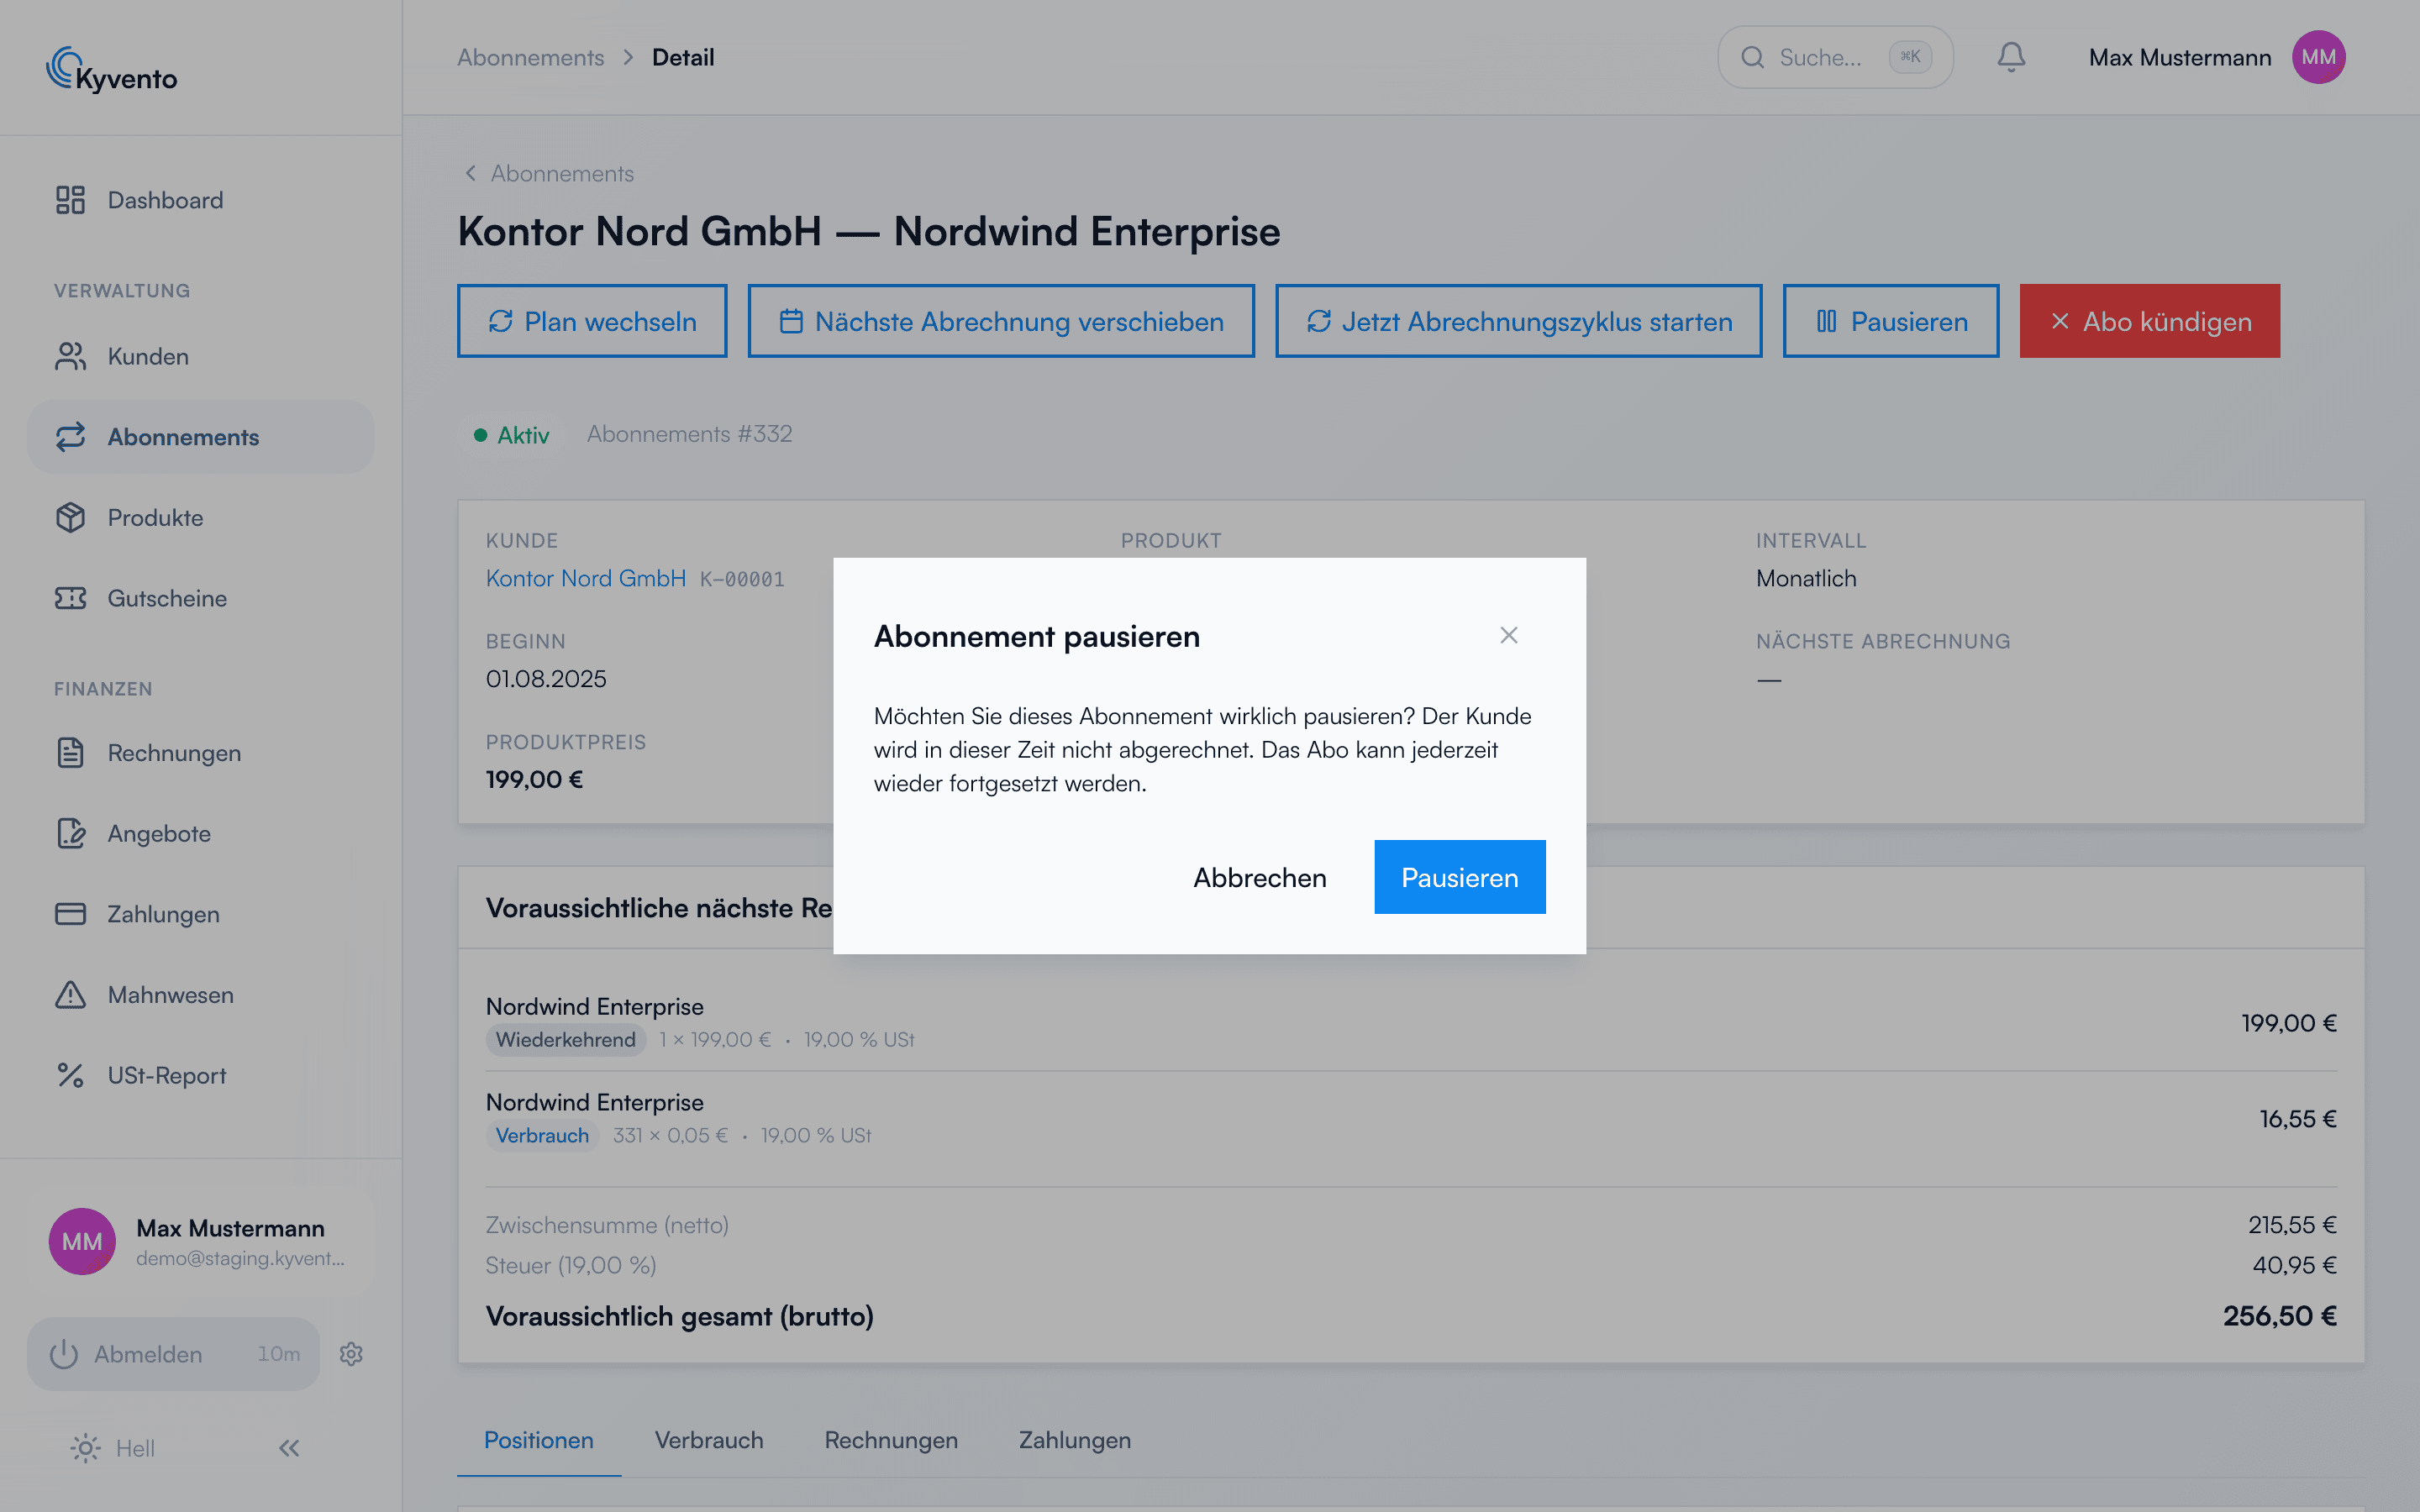
Task: Switch to the Rechnungen tab
Action: tap(891, 1440)
